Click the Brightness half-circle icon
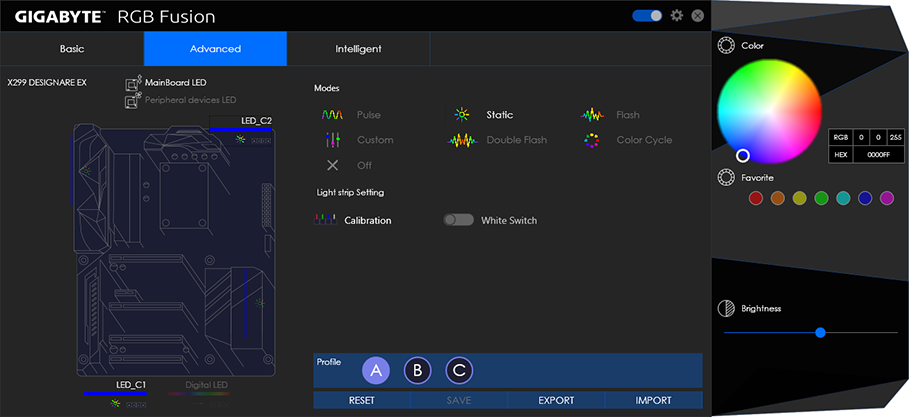The height and width of the screenshot is (417, 909). [x=725, y=309]
